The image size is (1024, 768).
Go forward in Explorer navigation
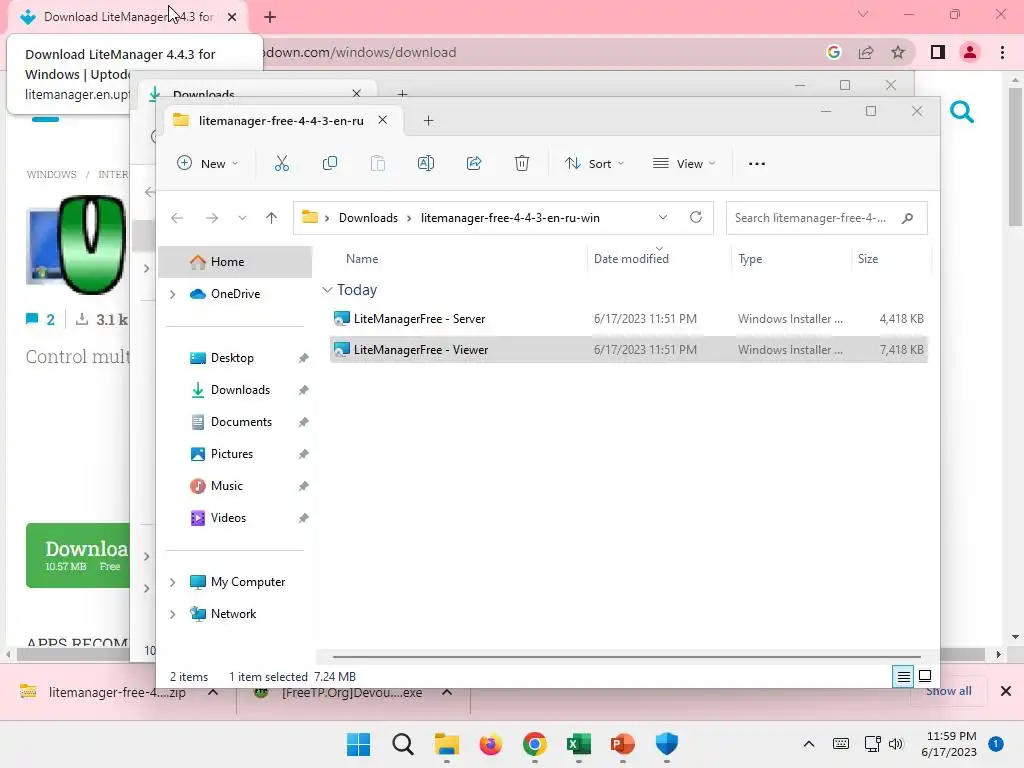[212, 218]
